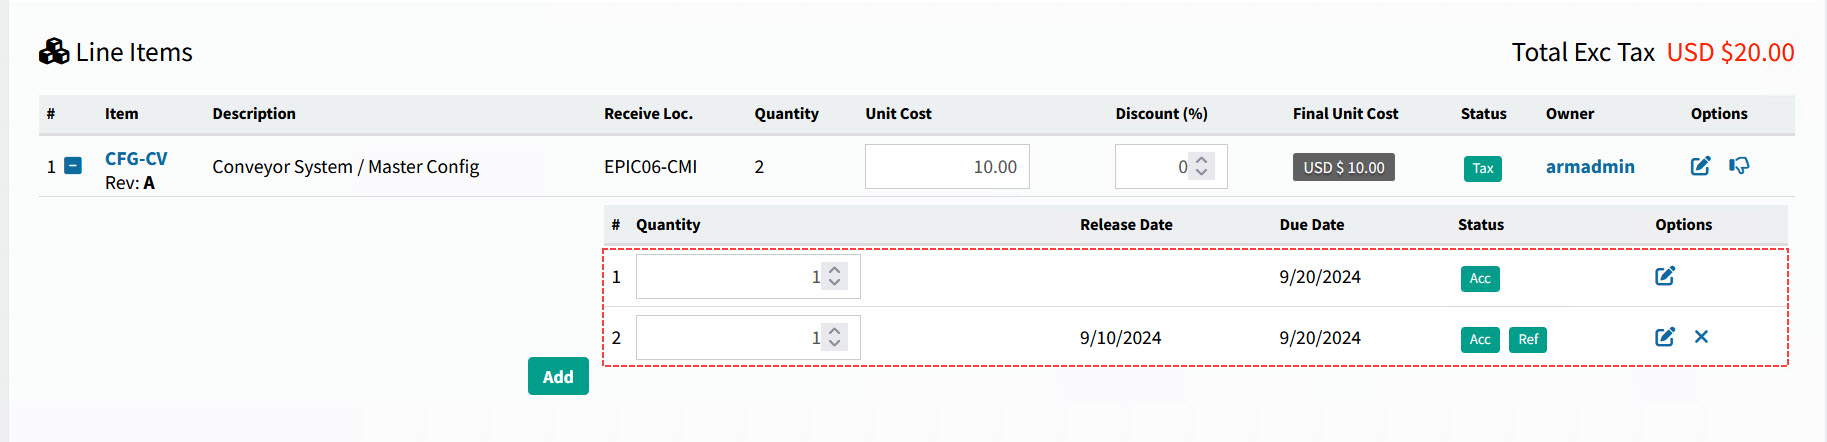This screenshot has width=1827, height=442.
Task: Open the armadmin owner link
Action: [x=1589, y=167]
